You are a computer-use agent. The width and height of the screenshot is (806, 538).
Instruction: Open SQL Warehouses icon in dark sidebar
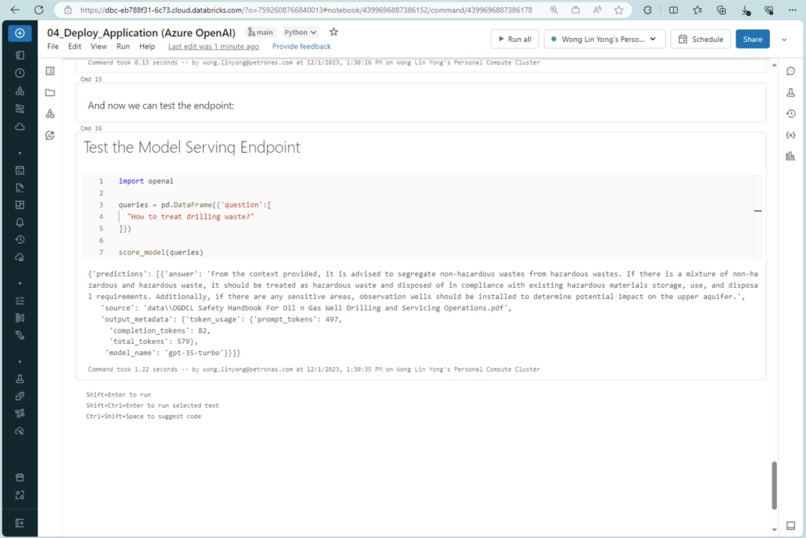(x=20, y=257)
